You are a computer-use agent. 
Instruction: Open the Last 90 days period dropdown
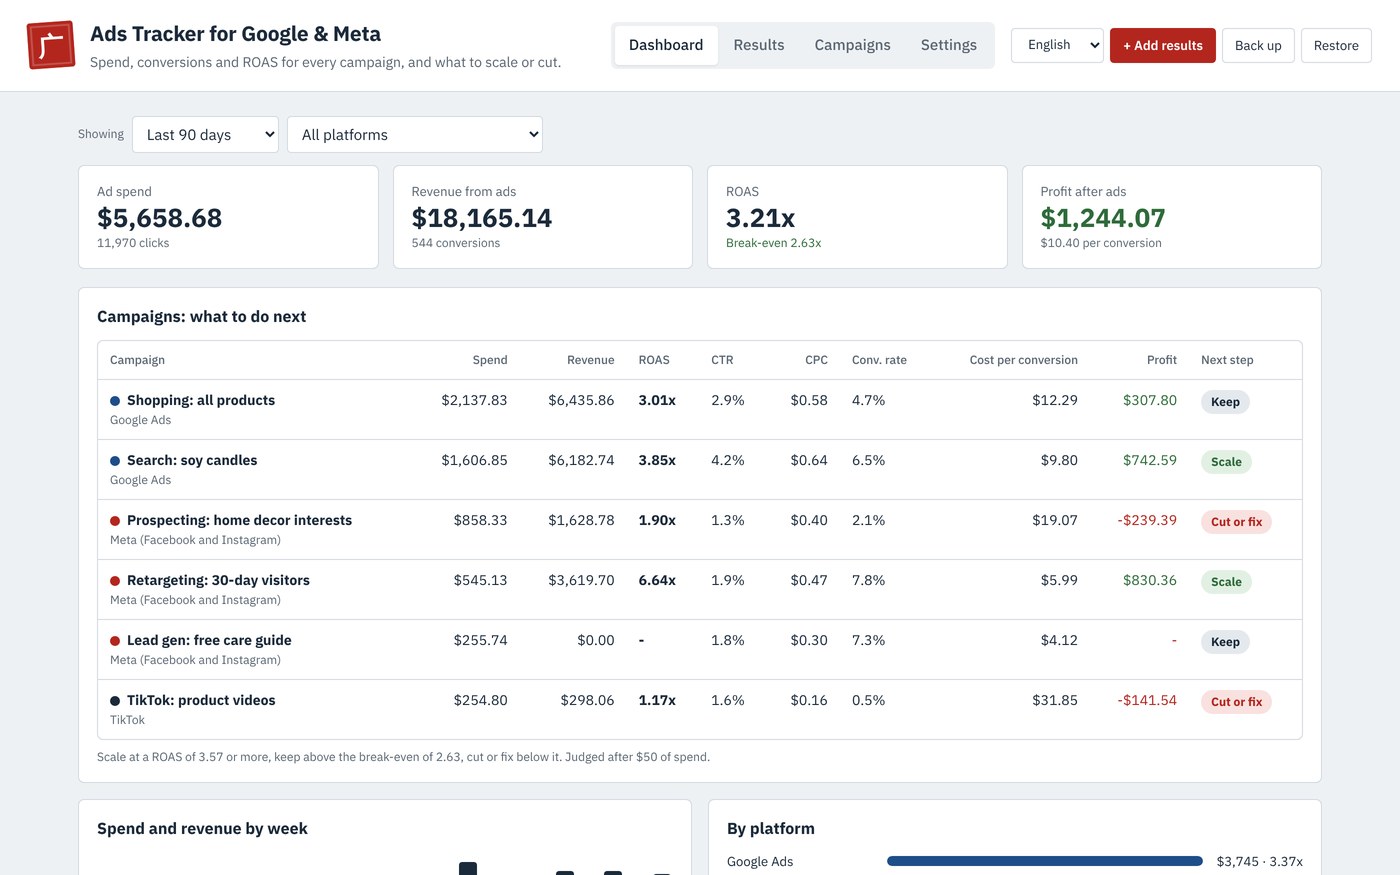tap(205, 135)
